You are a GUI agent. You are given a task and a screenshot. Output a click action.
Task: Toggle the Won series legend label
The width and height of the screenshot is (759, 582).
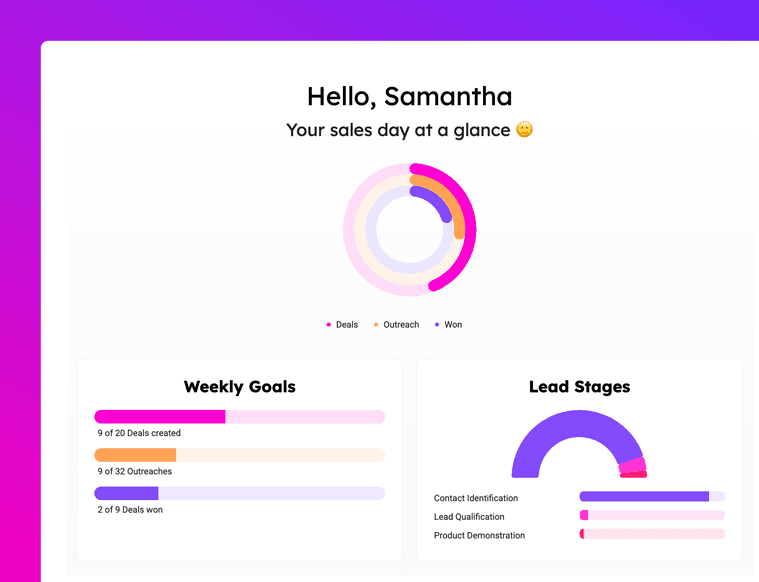[453, 325]
